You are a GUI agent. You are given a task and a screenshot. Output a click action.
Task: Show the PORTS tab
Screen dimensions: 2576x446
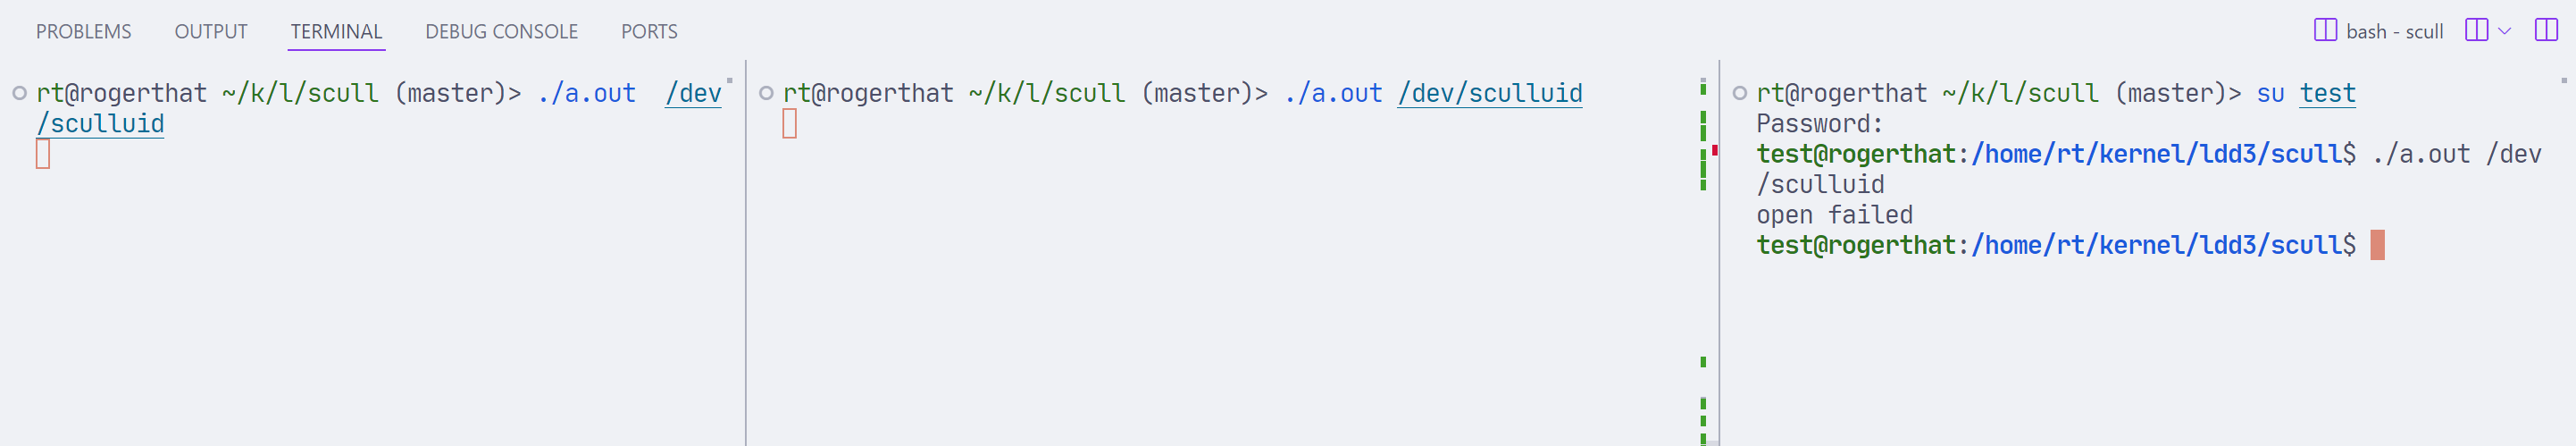[x=649, y=31]
